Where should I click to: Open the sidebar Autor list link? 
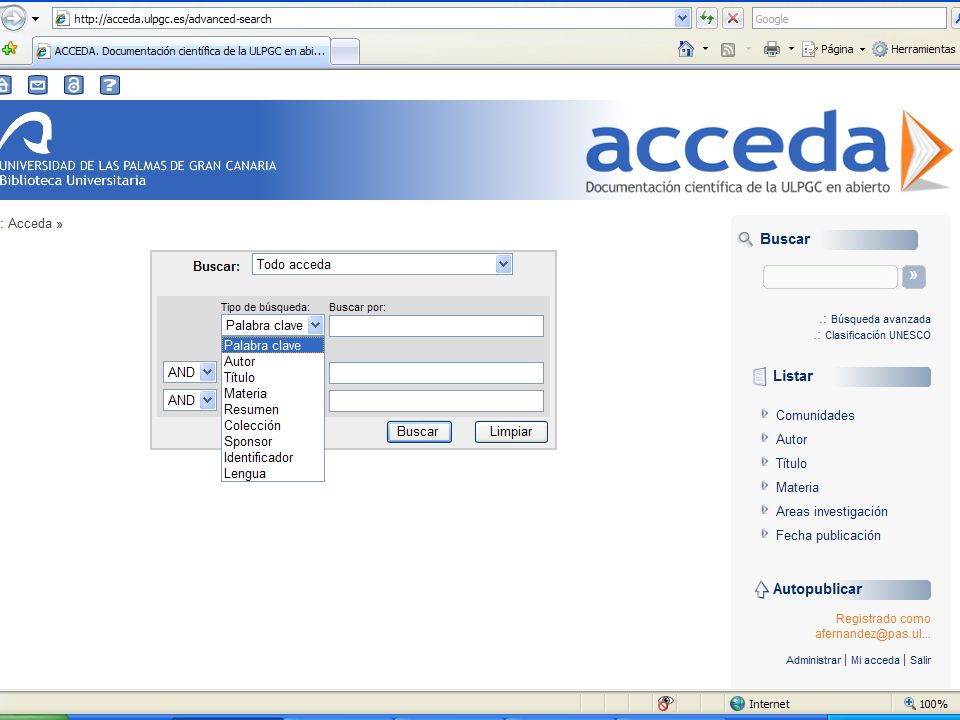(x=791, y=439)
